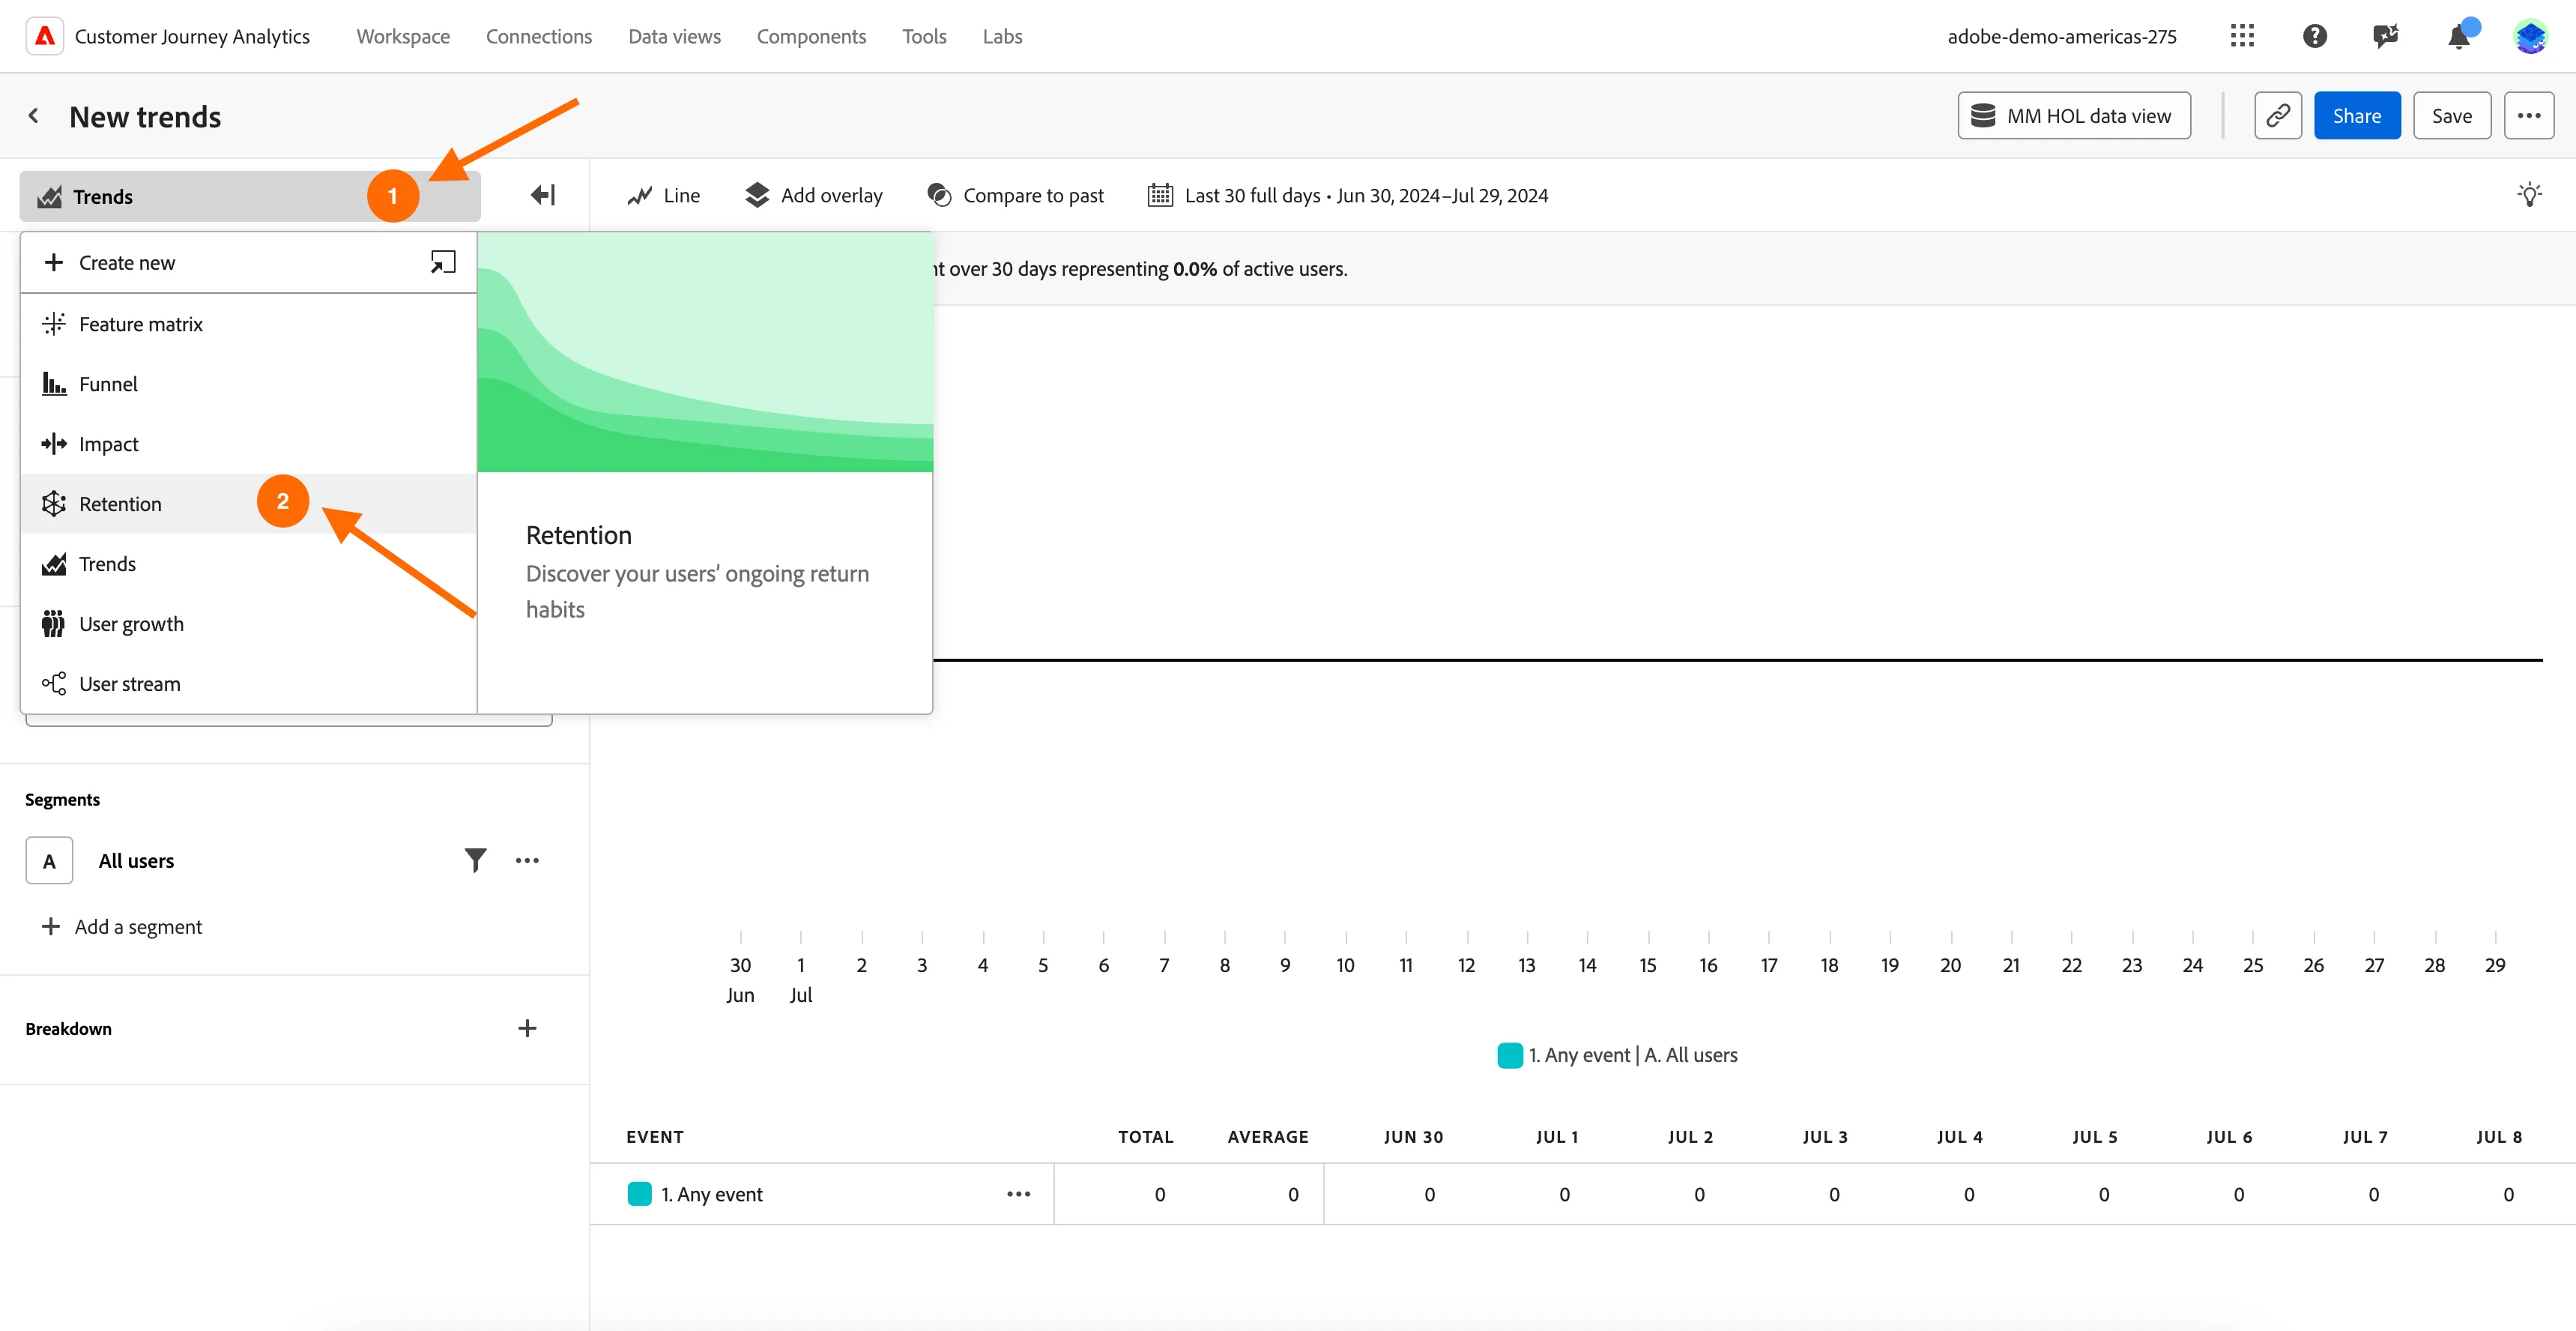Image resolution: width=2576 pixels, height=1331 pixels.
Task: Select Retention from the analysis list
Action: coord(248,503)
